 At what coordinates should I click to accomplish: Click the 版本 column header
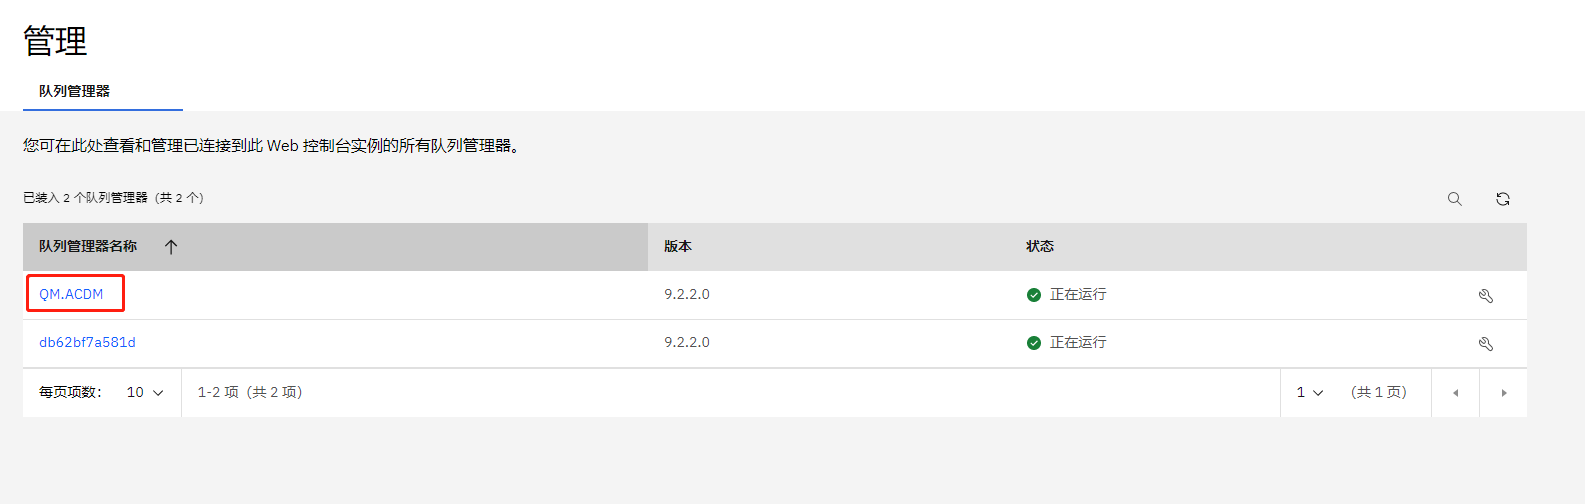click(x=678, y=246)
